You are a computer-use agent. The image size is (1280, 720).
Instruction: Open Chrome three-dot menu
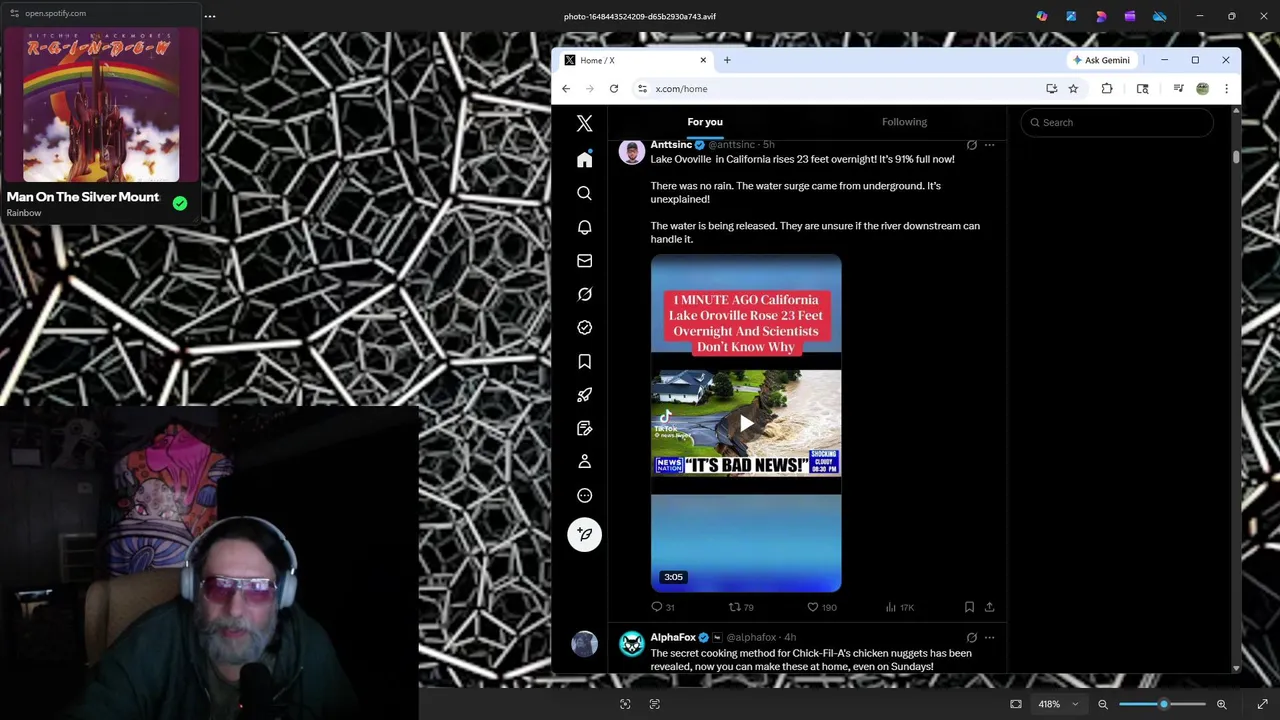click(1226, 89)
